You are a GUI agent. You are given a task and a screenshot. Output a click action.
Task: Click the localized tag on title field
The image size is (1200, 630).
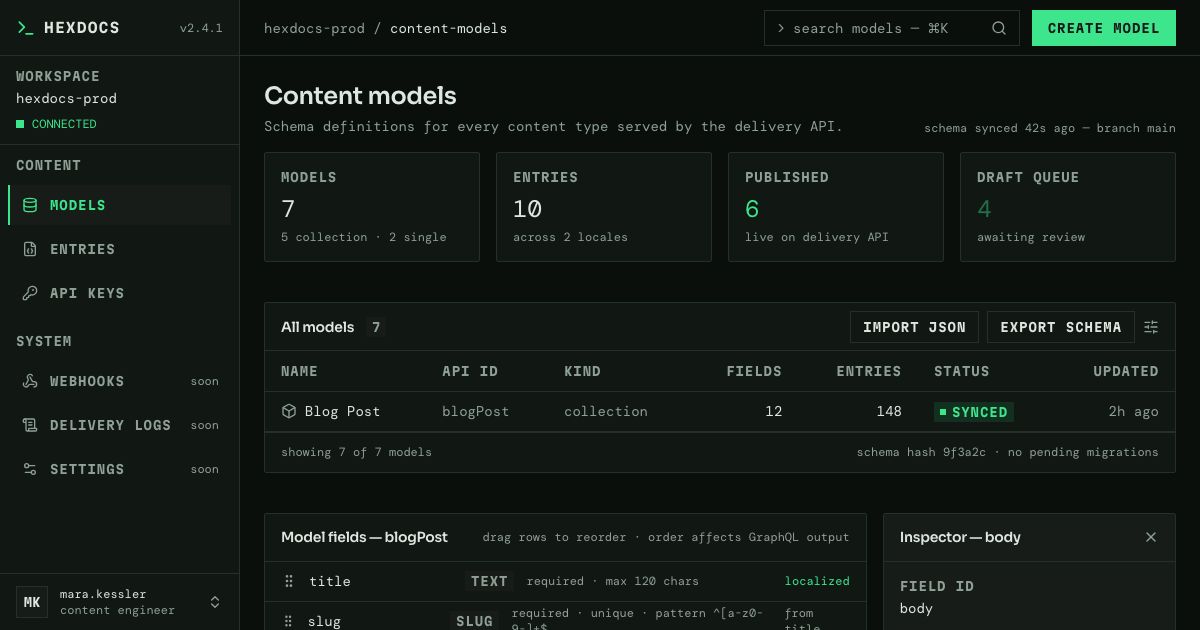click(x=817, y=581)
